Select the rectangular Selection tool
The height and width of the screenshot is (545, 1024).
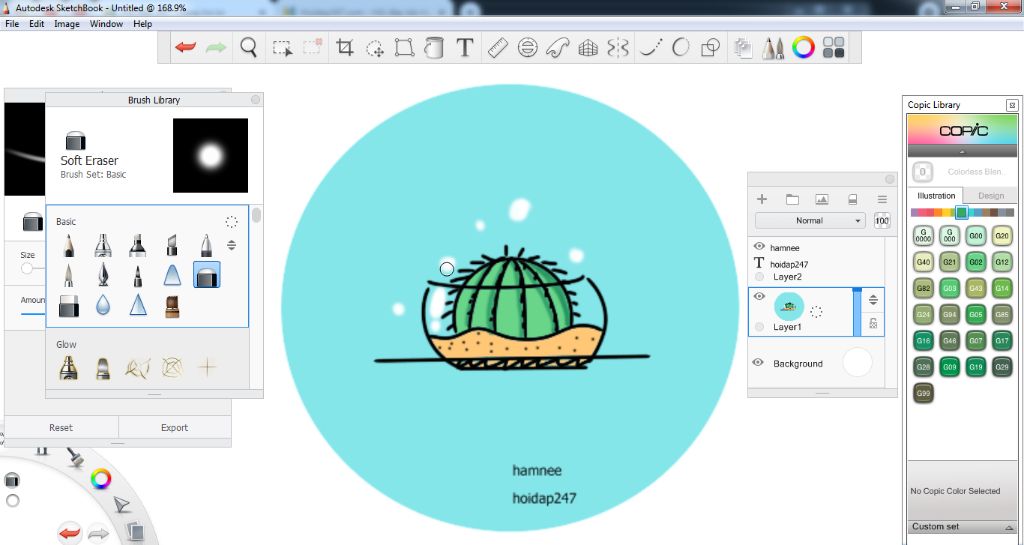point(282,48)
